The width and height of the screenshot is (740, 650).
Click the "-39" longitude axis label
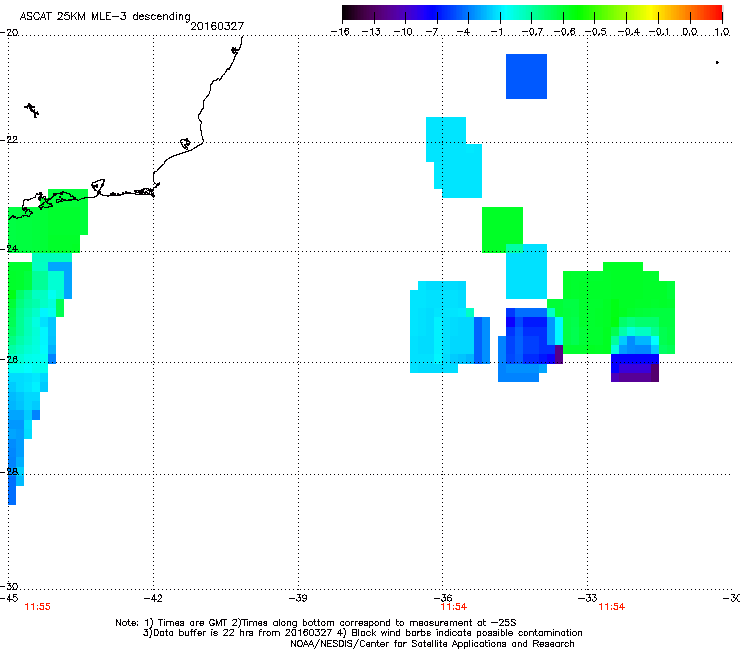[x=298, y=598]
